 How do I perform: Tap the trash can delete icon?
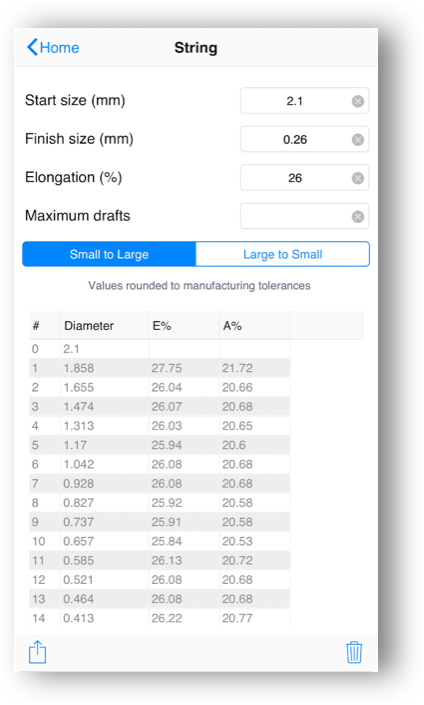354,652
